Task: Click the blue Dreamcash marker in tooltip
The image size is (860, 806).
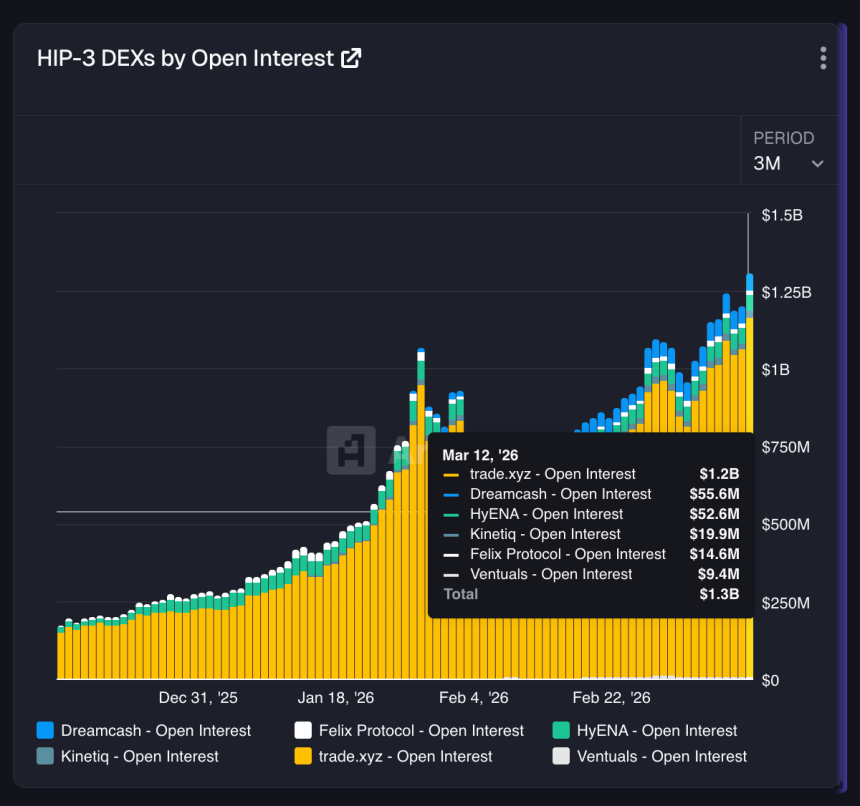Action: (451, 495)
